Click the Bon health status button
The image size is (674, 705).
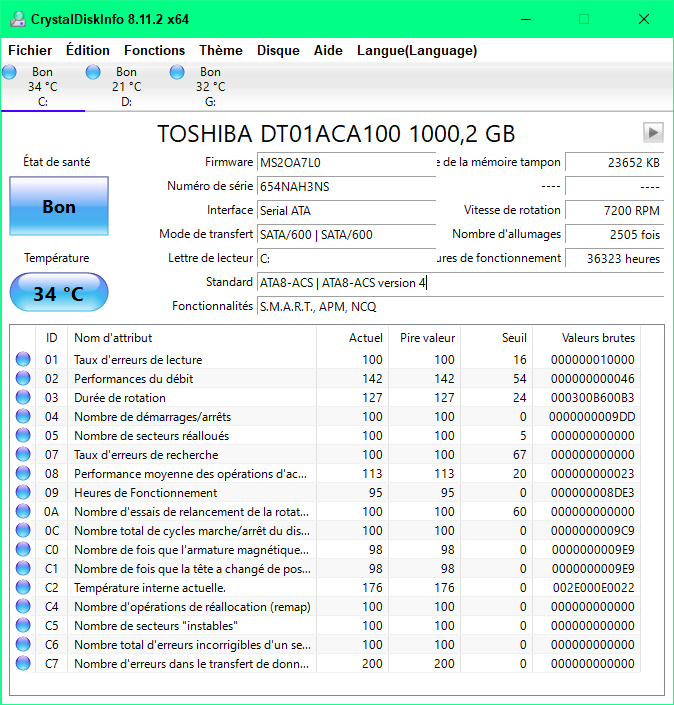59,206
